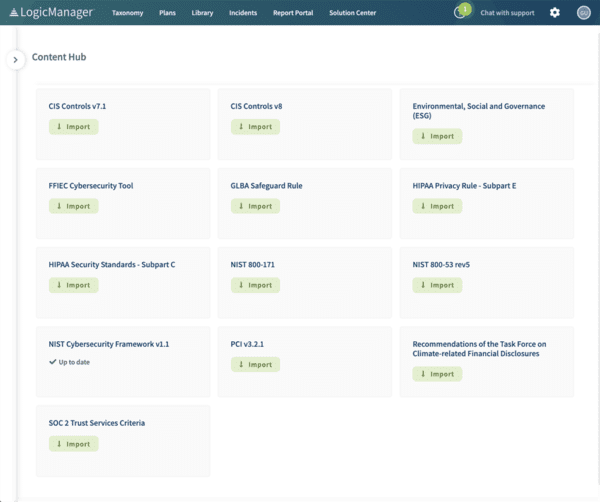Import HIPAA Security Standards - Subpart C
The width and height of the screenshot is (600, 502).
(x=73, y=285)
